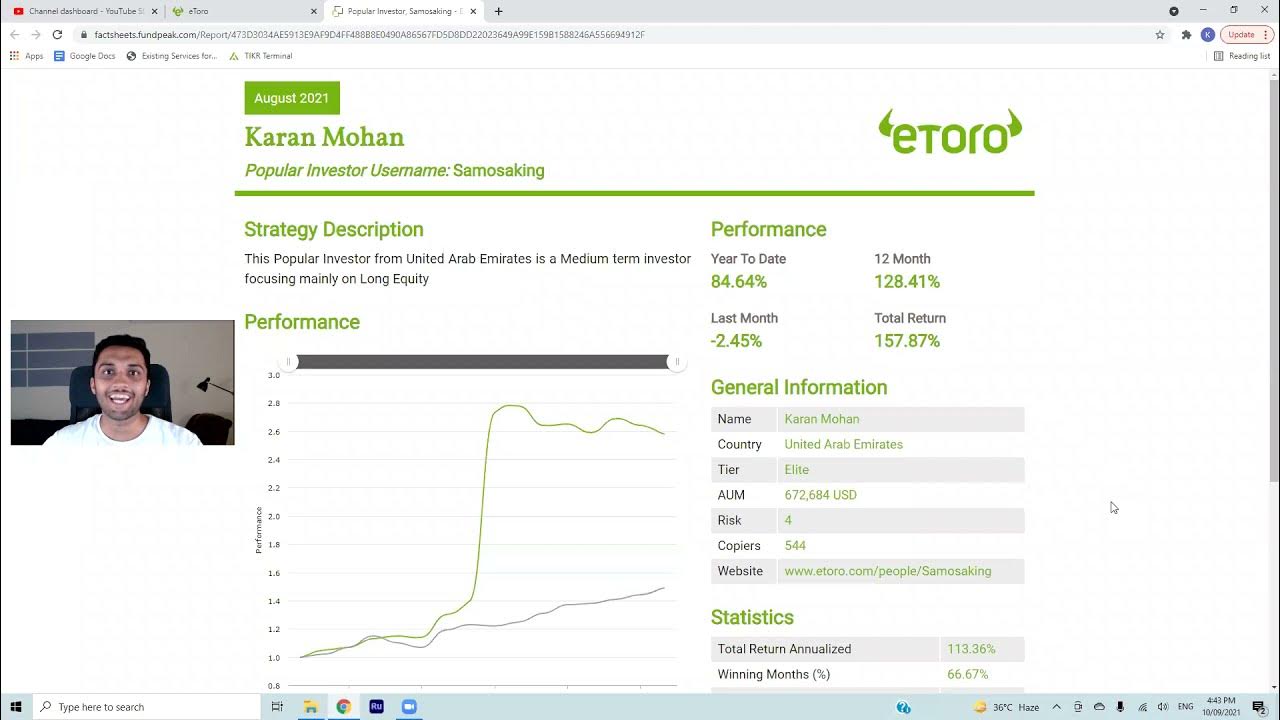Open File Explorer from the taskbar
The image size is (1280, 720).
310,707
